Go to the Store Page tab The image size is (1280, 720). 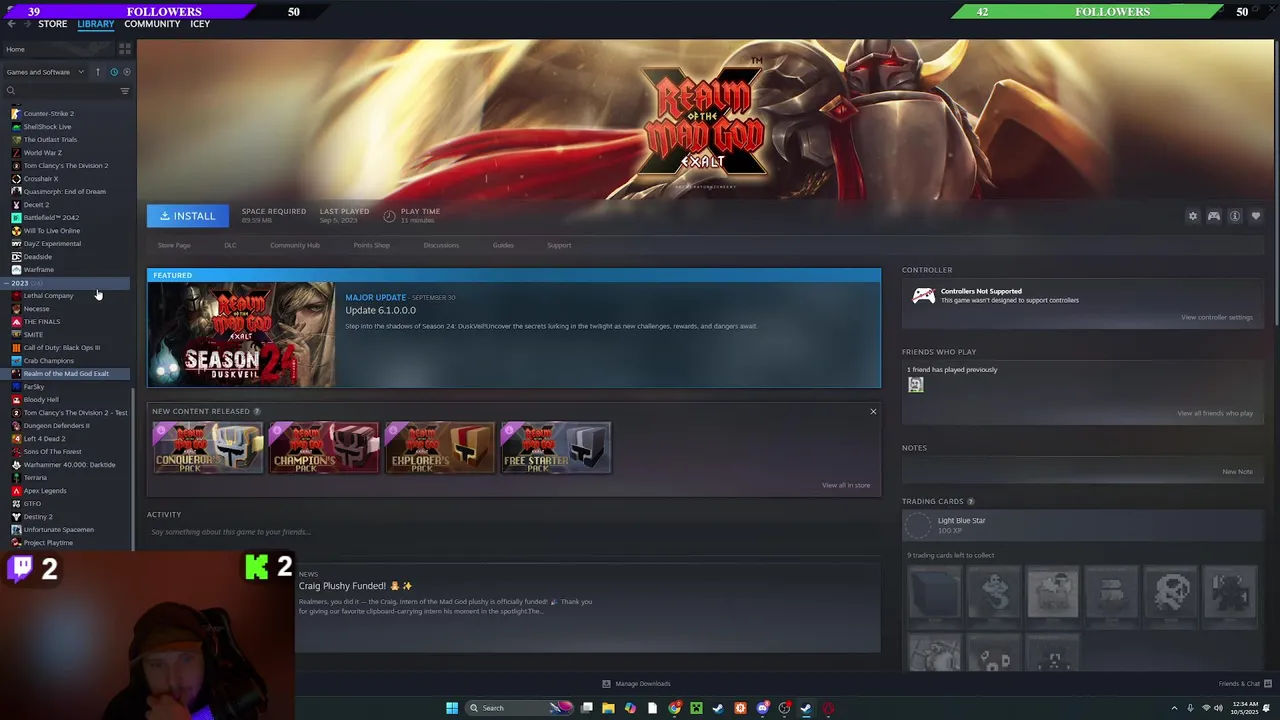pos(174,245)
